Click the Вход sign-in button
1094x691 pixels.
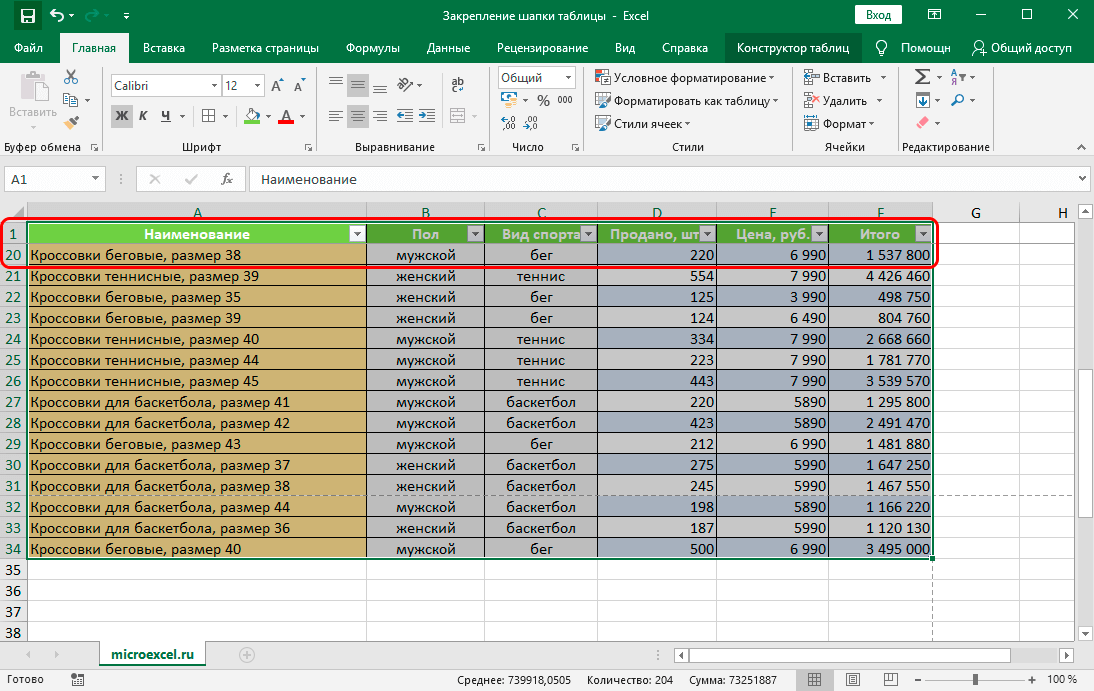point(878,15)
